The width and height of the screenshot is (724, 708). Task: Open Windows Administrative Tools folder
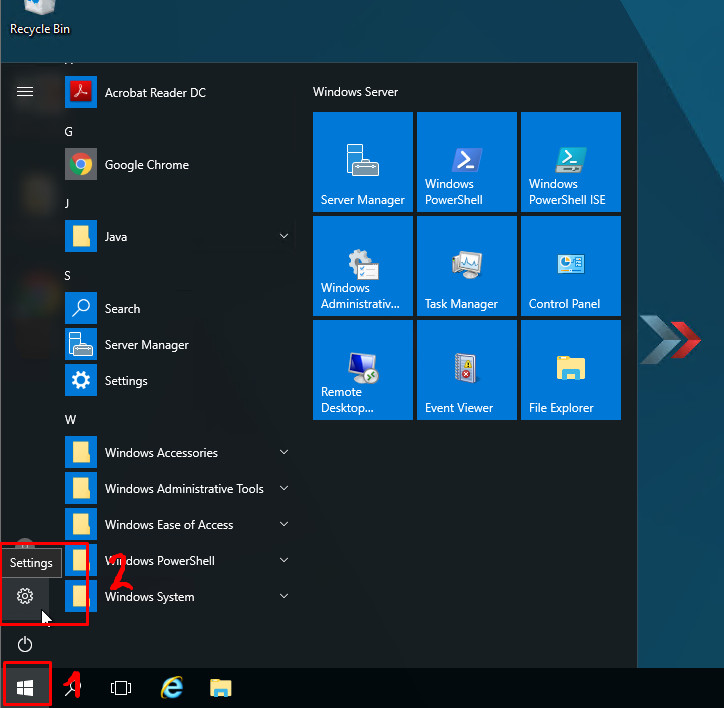pyautogui.click(x=178, y=489)
